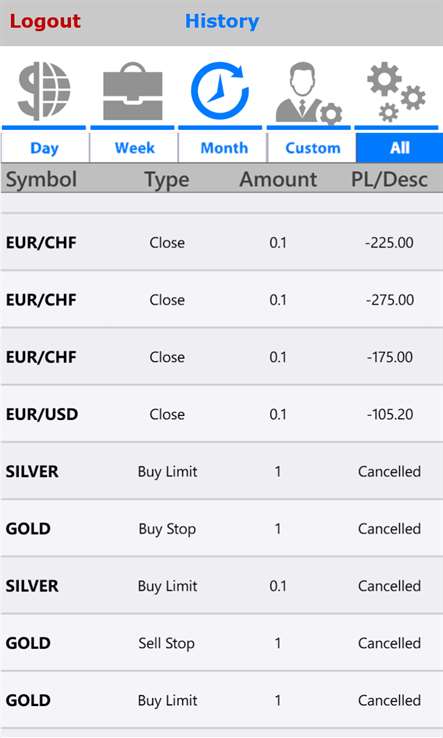This screenshot has height=738, width=443.
Task: Open the account manager person icon
Action: [308, 93]
